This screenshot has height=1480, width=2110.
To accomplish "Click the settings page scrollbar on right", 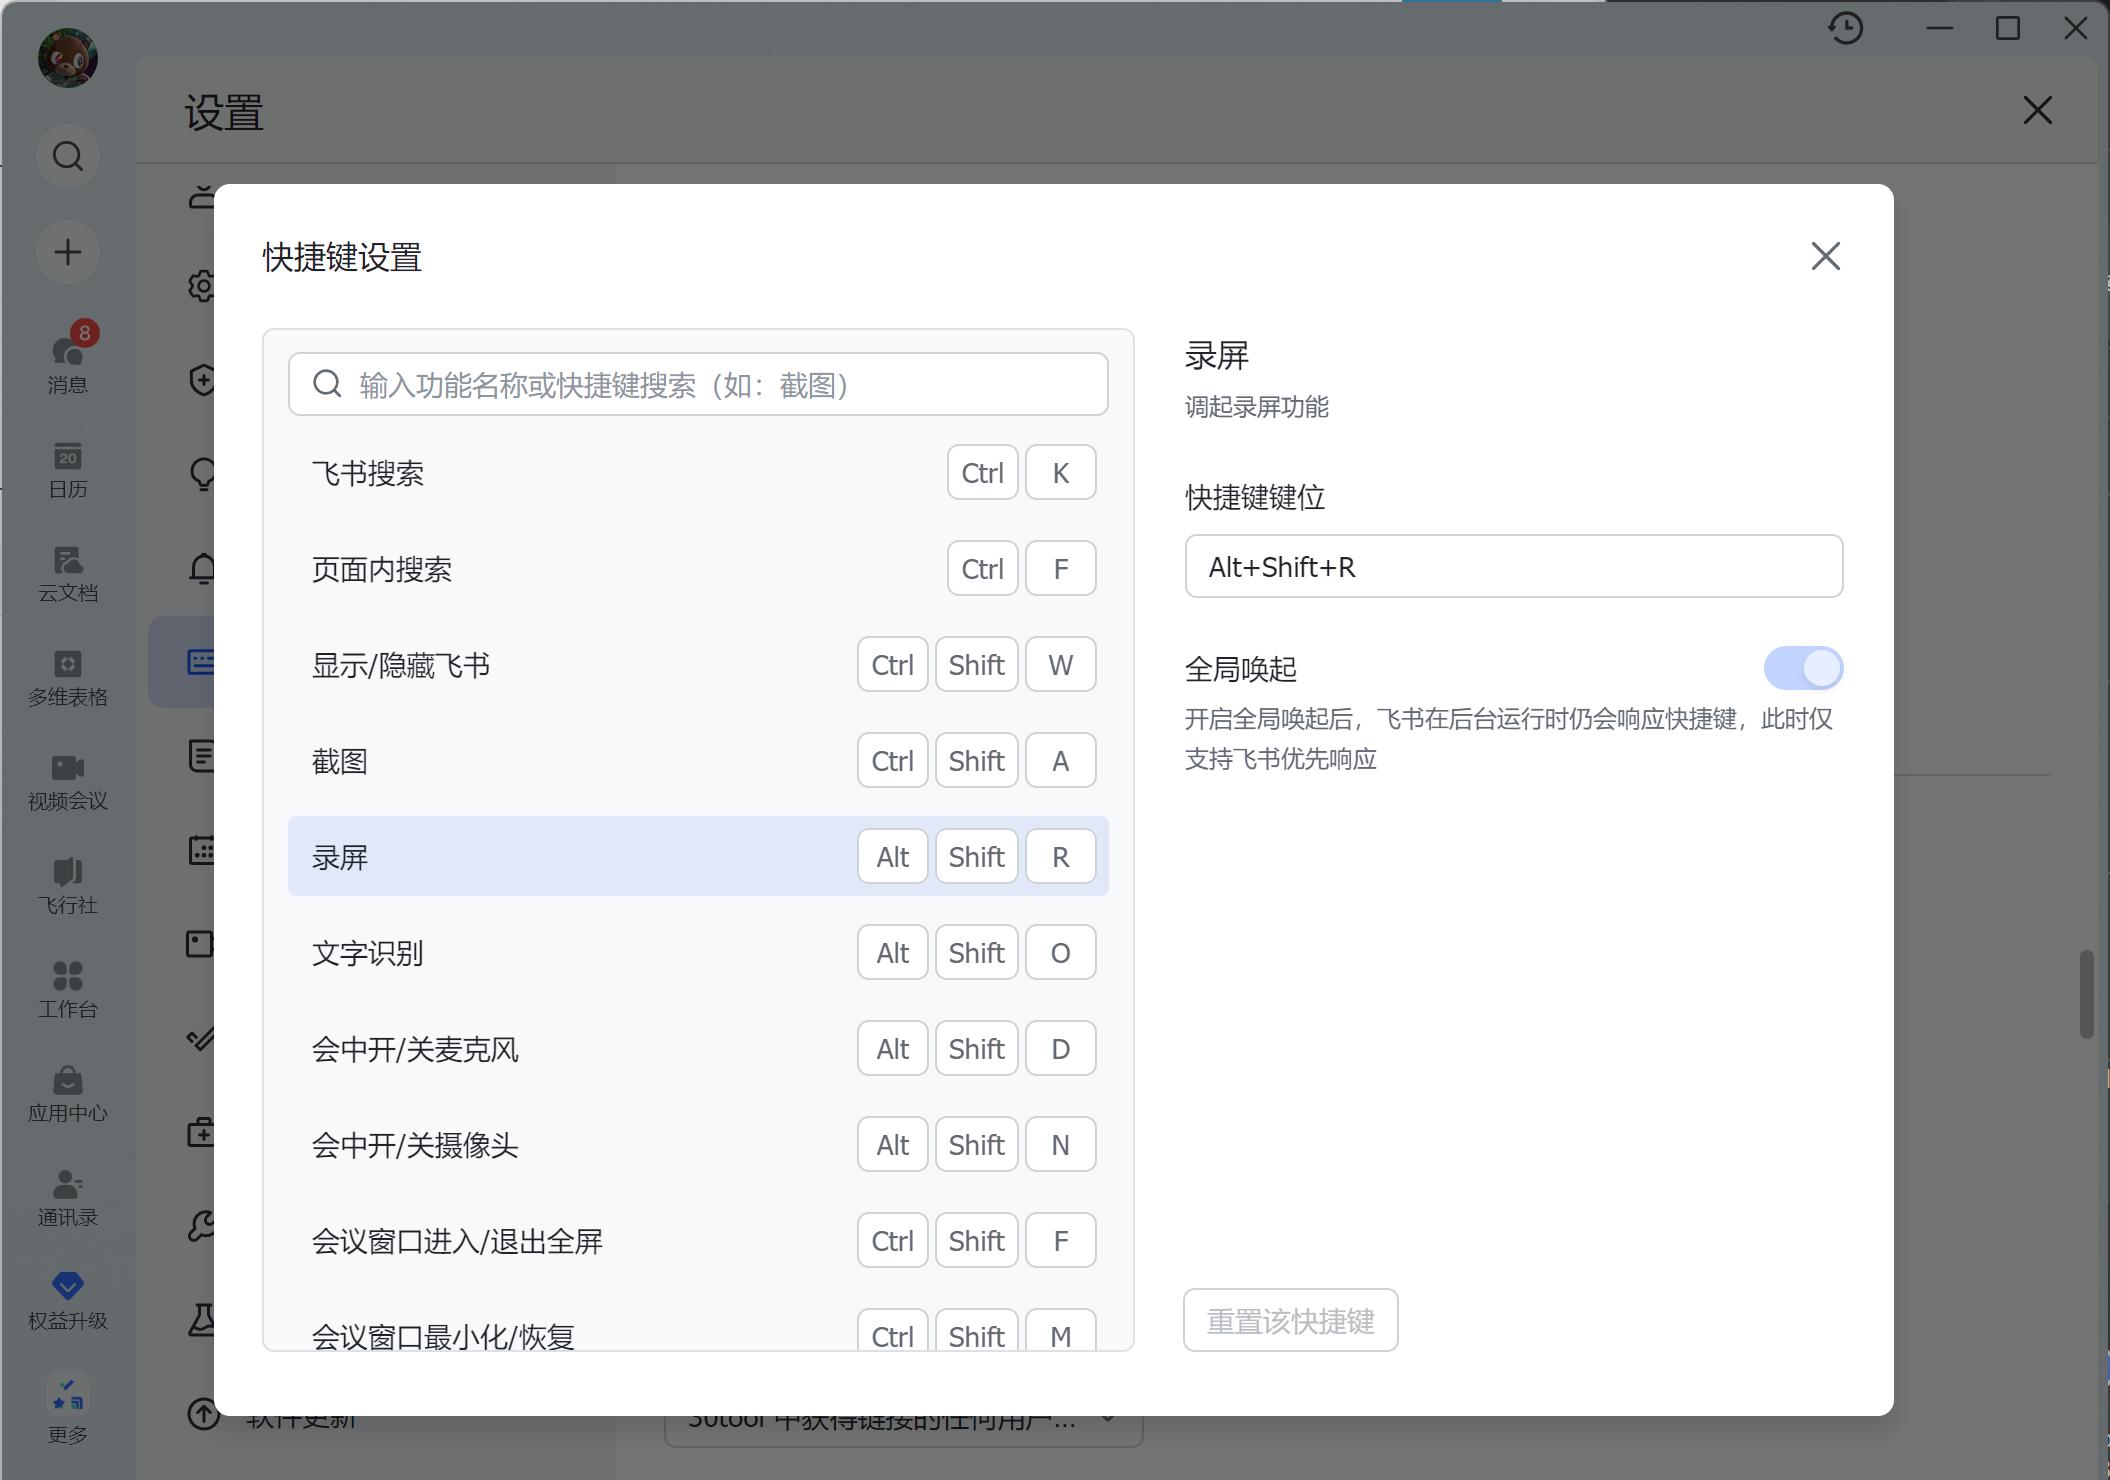I will pos(2086,994).
